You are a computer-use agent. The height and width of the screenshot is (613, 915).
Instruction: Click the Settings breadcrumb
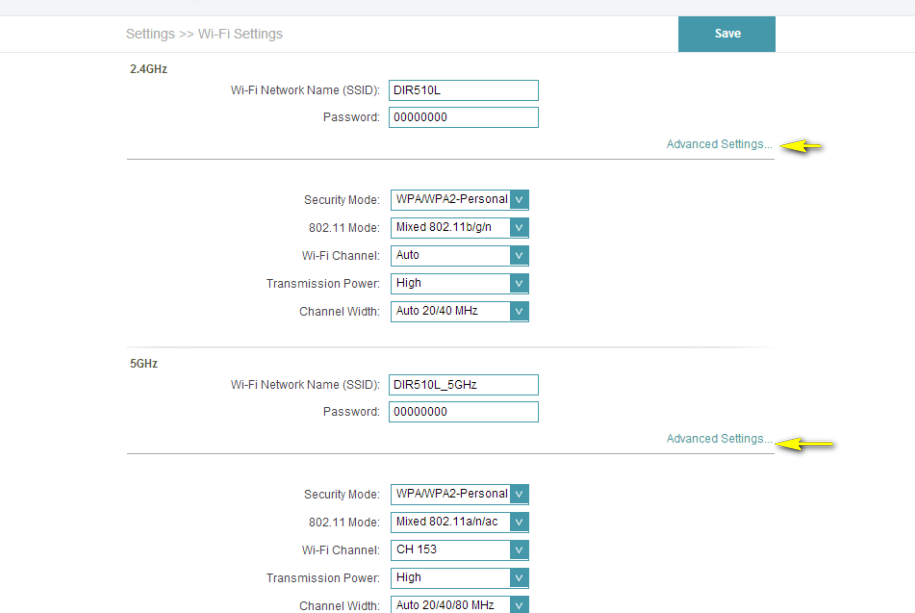[x=150, y=34]
